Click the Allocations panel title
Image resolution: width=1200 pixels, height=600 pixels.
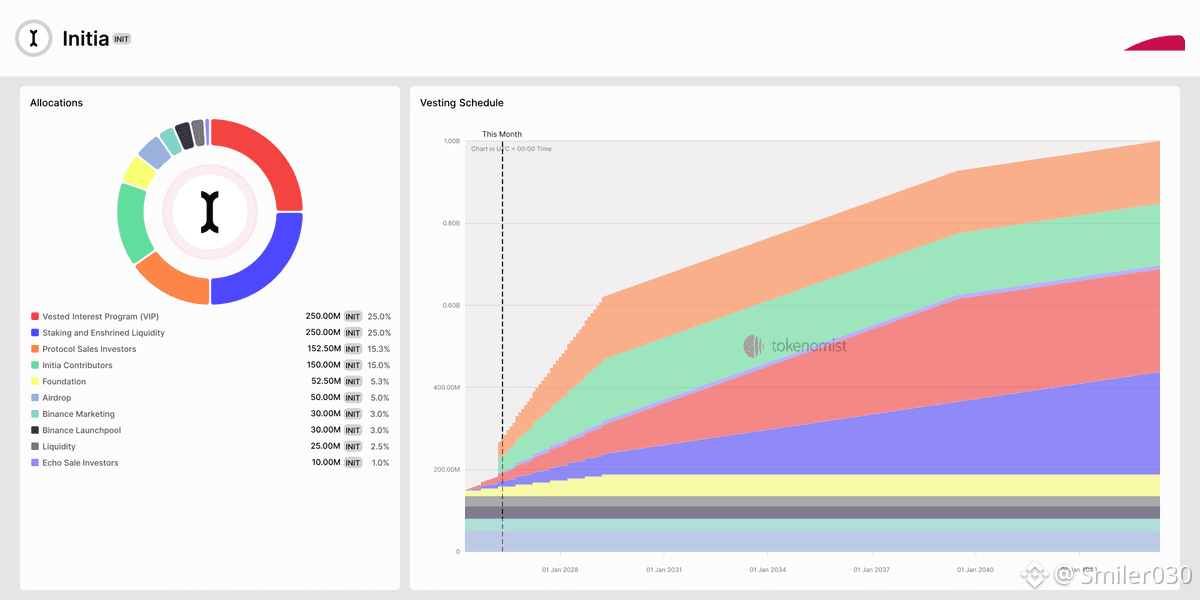(x=57, y=103)
